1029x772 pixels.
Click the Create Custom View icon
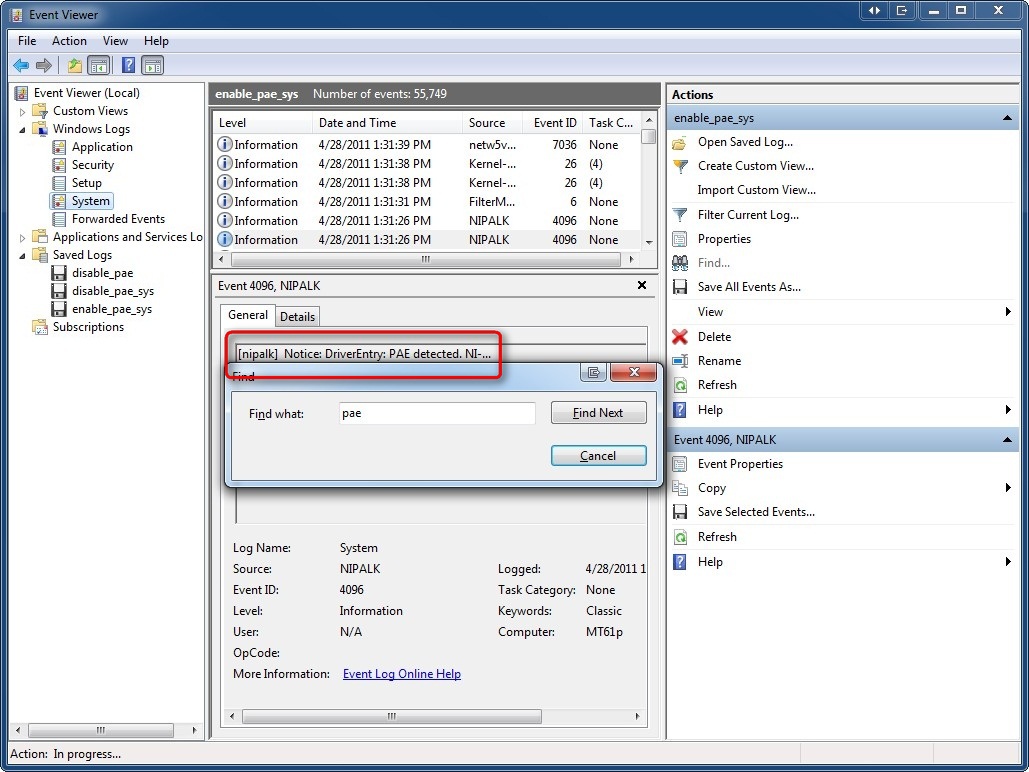pos(680,166)
